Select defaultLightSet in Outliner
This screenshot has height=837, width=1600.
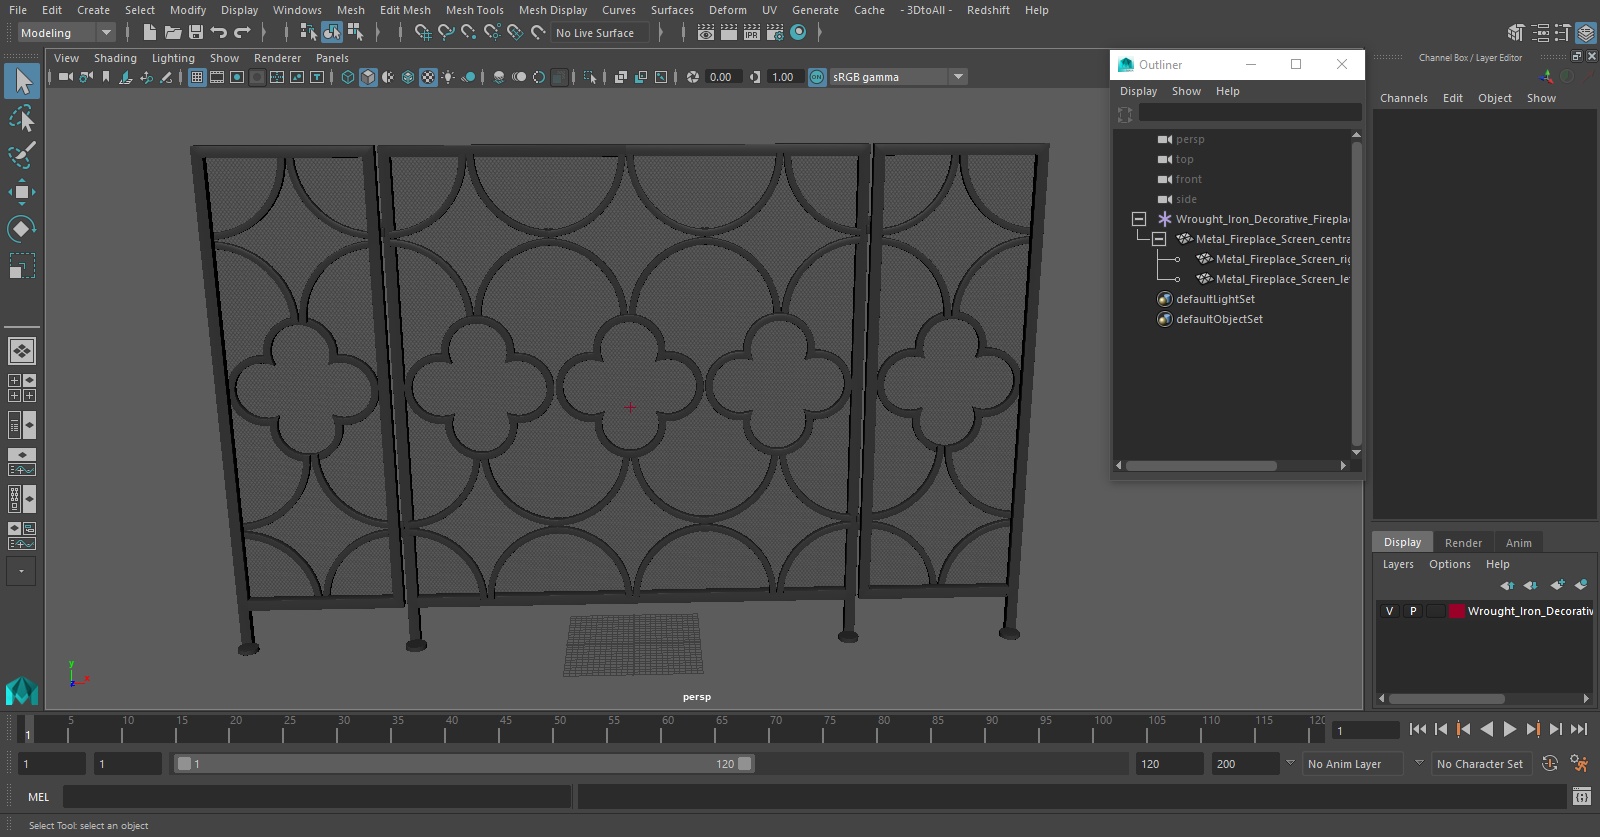coord(1215,299)
